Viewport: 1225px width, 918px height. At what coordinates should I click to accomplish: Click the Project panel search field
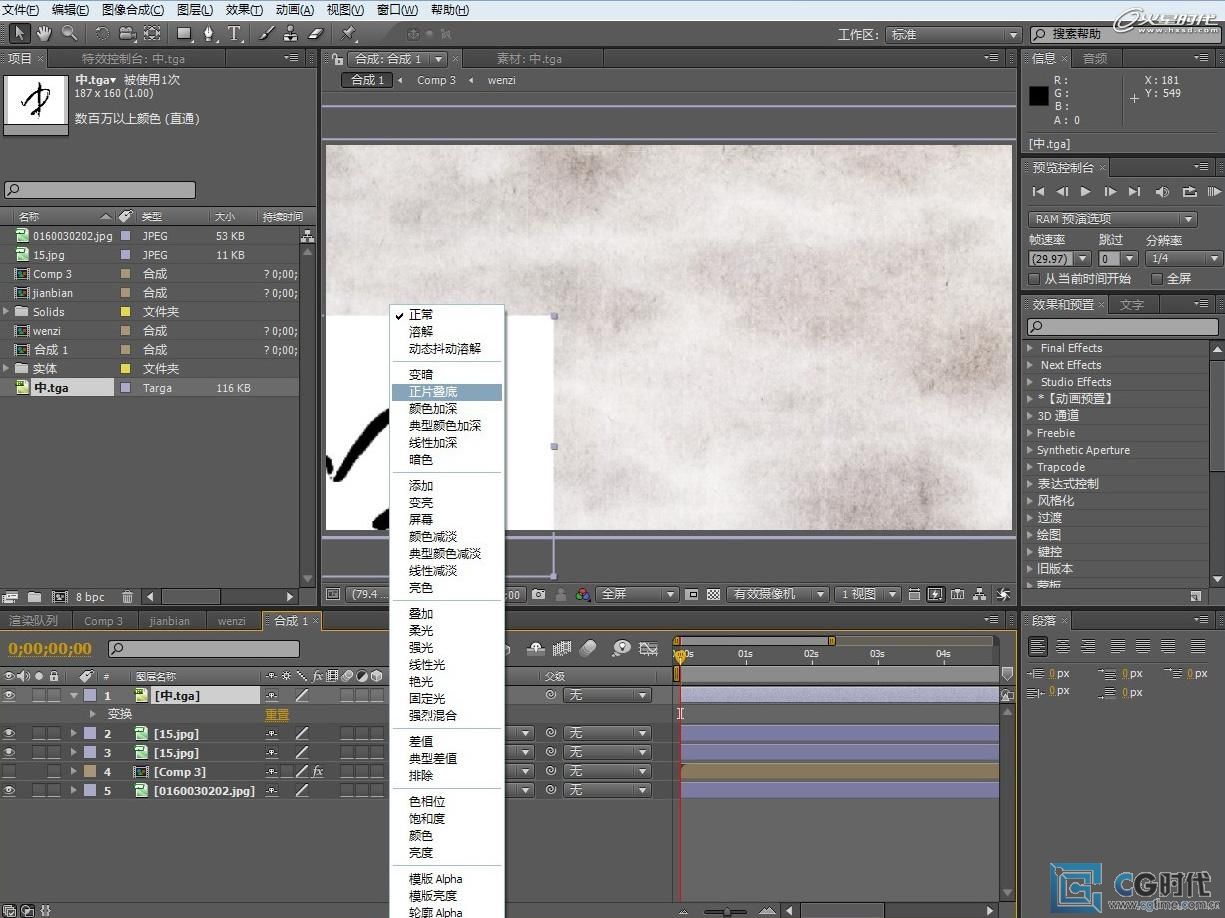(x=100, y=189)
